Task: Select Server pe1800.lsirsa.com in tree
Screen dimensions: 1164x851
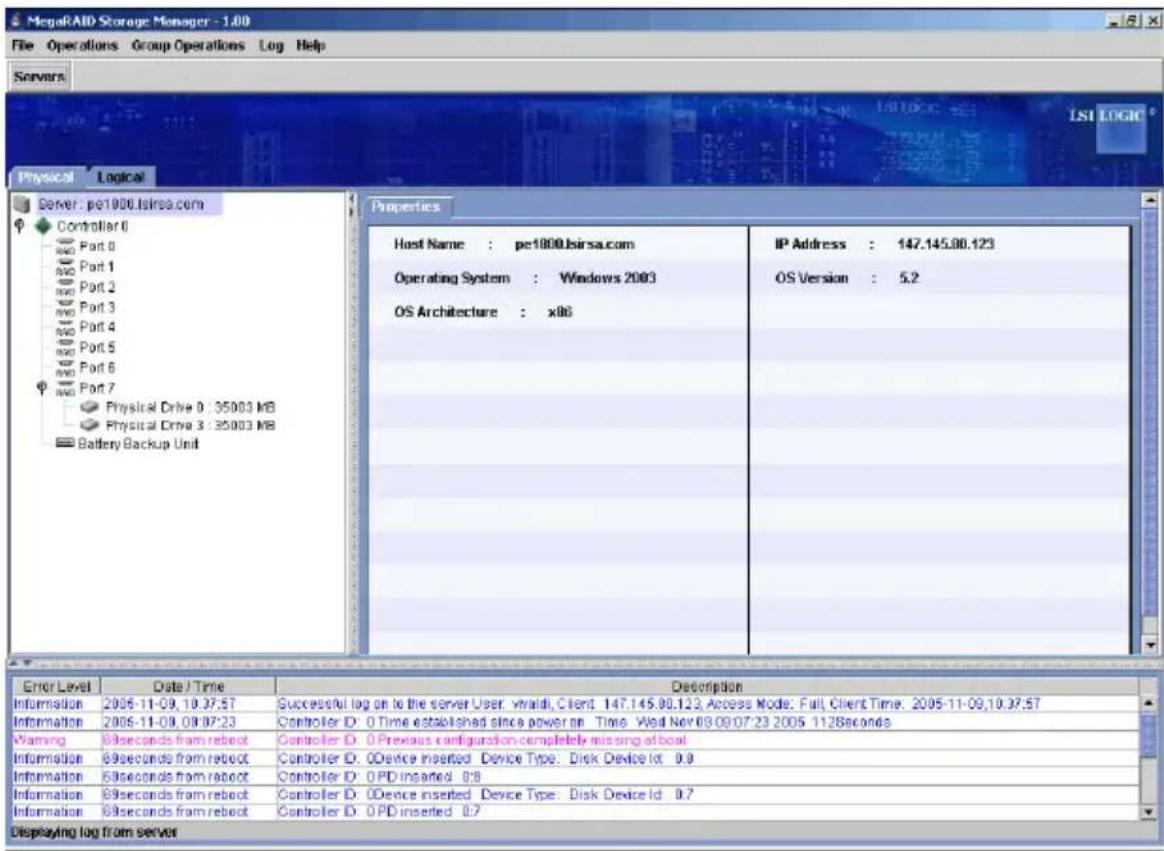Action: tap(120, 204)
